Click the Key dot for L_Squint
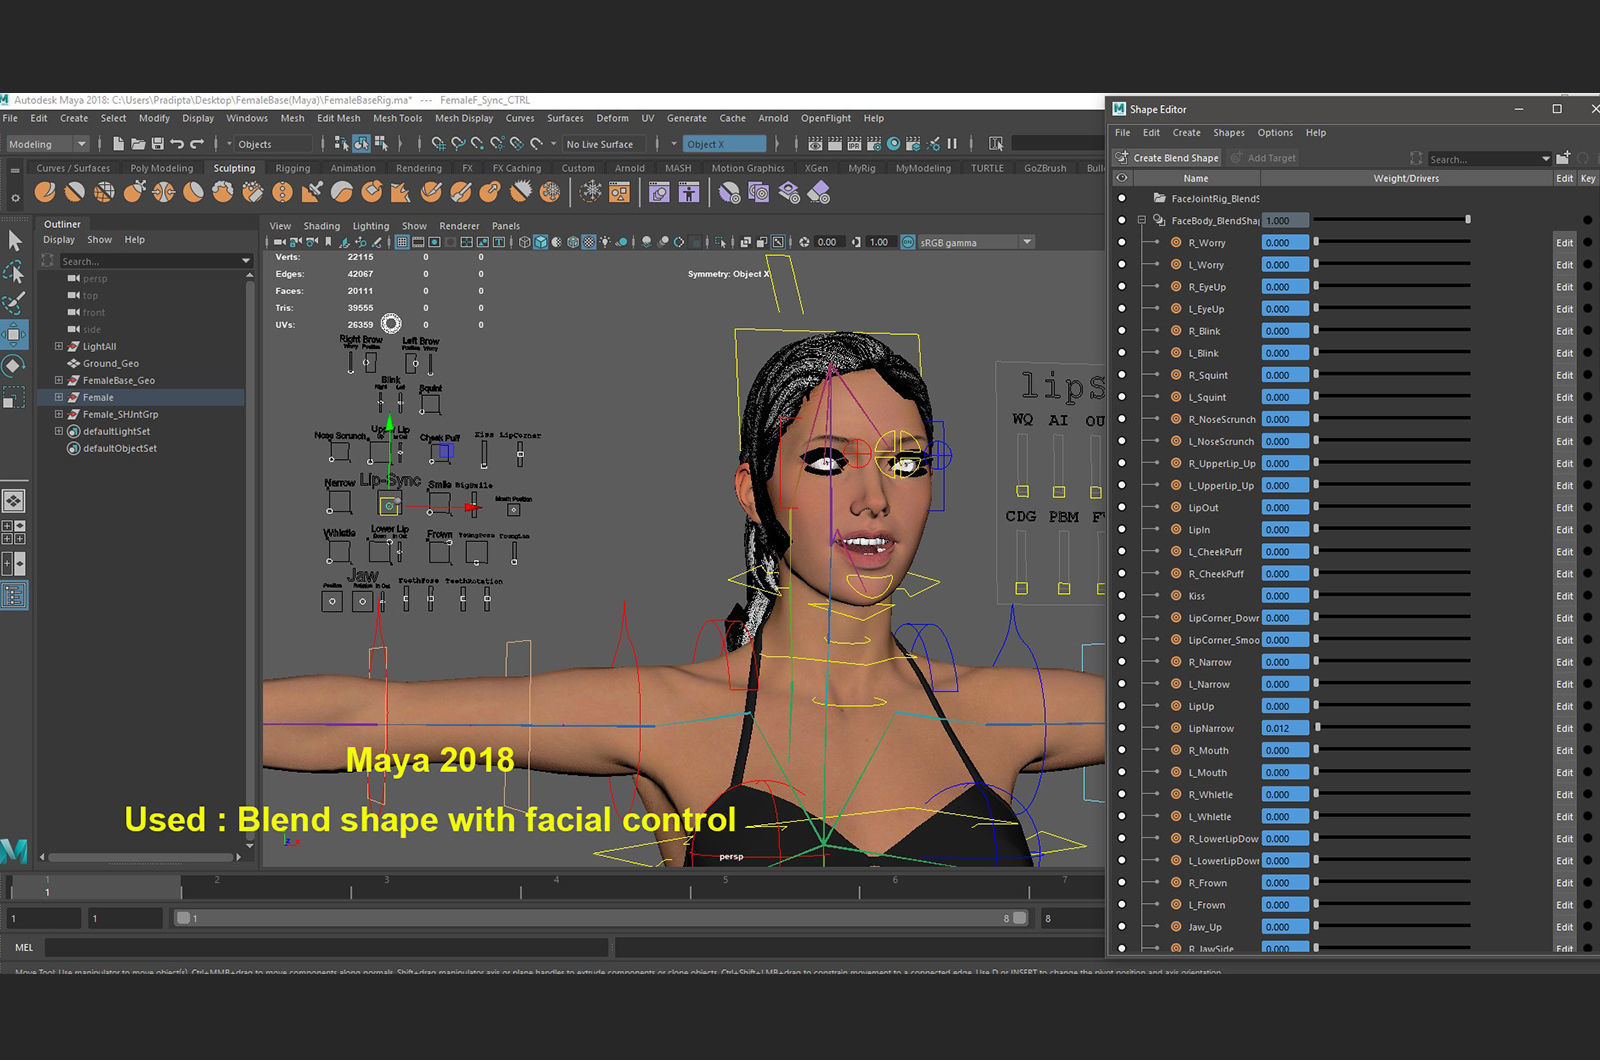The height and width of the screenshot is (1060, 1600). [1587, 397]
